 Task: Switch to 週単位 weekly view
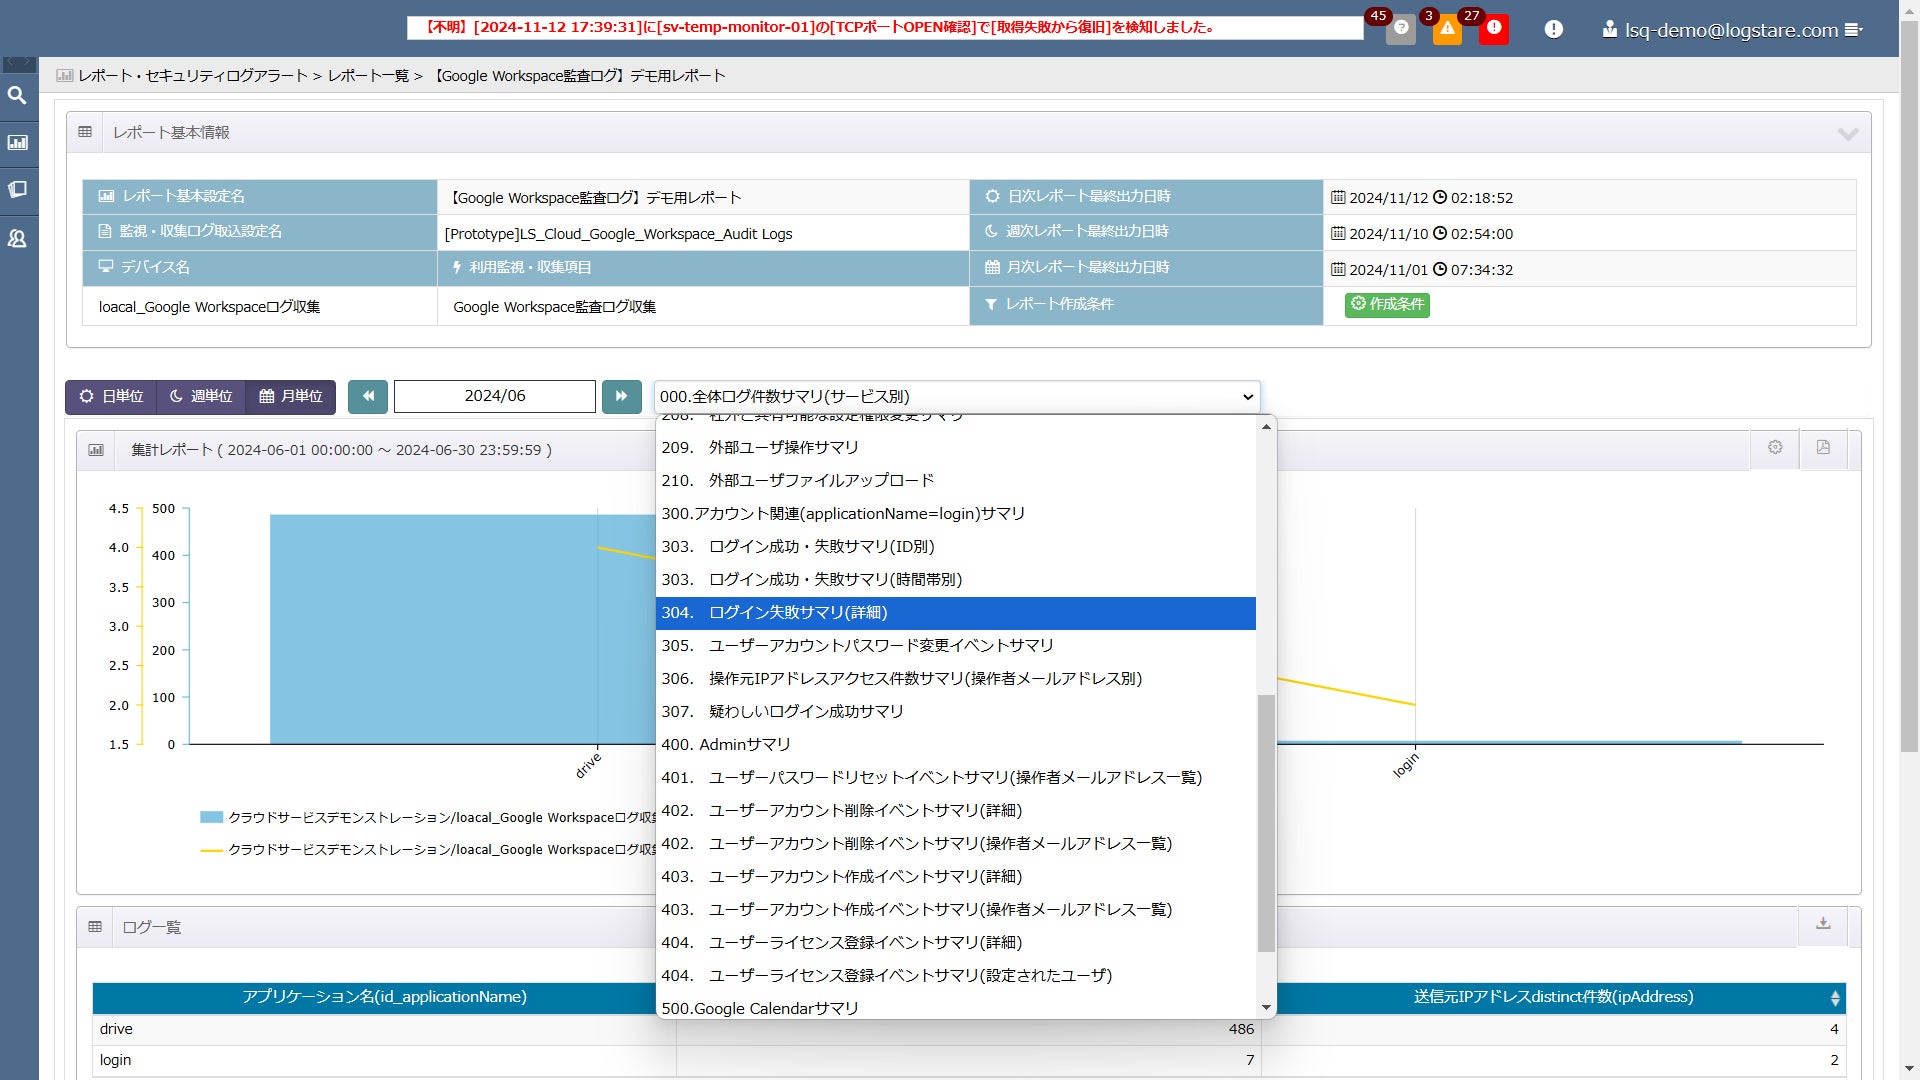pyautogui.click(x=201, y=397)
